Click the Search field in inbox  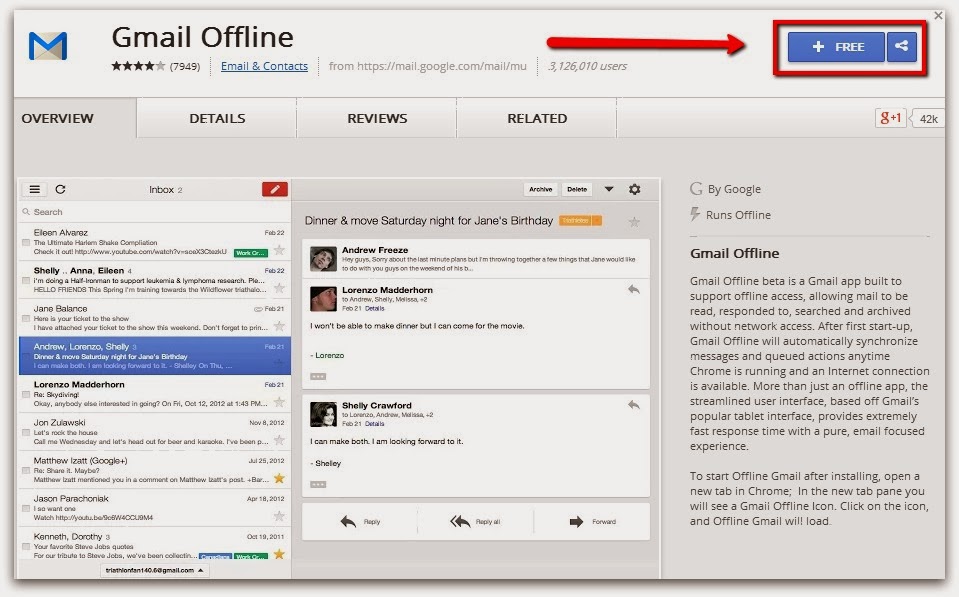(x=155, y=212)
